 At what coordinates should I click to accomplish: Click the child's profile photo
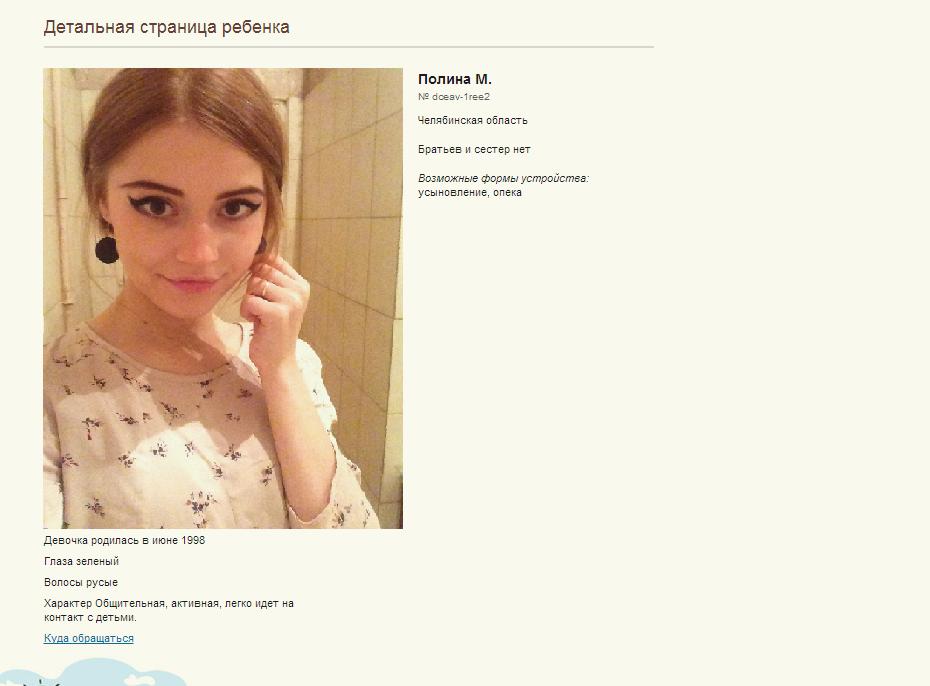[223, 298]
